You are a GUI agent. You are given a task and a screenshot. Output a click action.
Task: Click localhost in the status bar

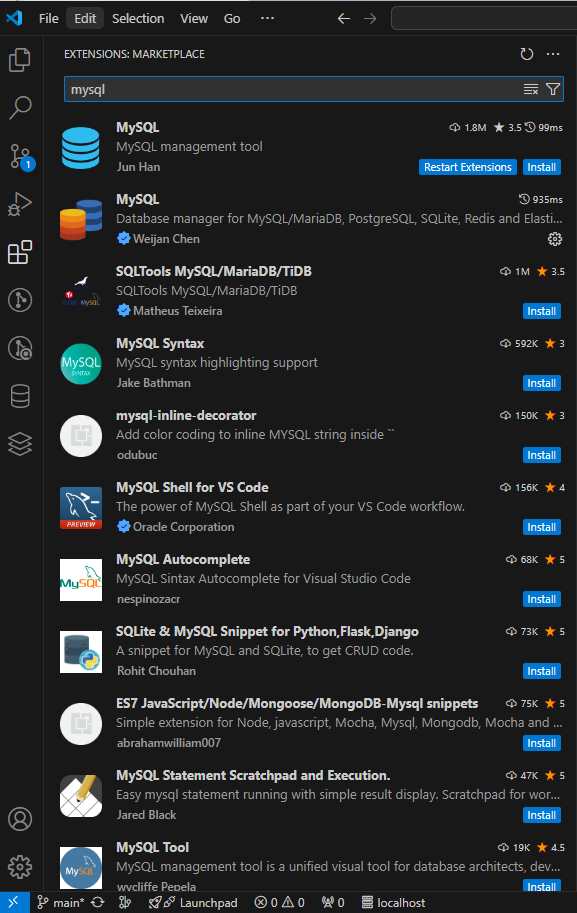click(x=394, y=903)
